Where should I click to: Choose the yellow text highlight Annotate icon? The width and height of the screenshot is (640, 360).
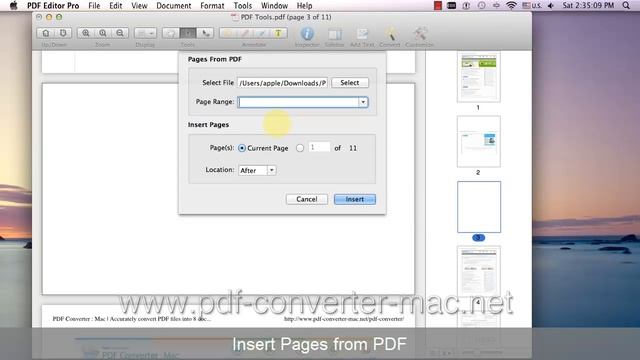point(278,33)
